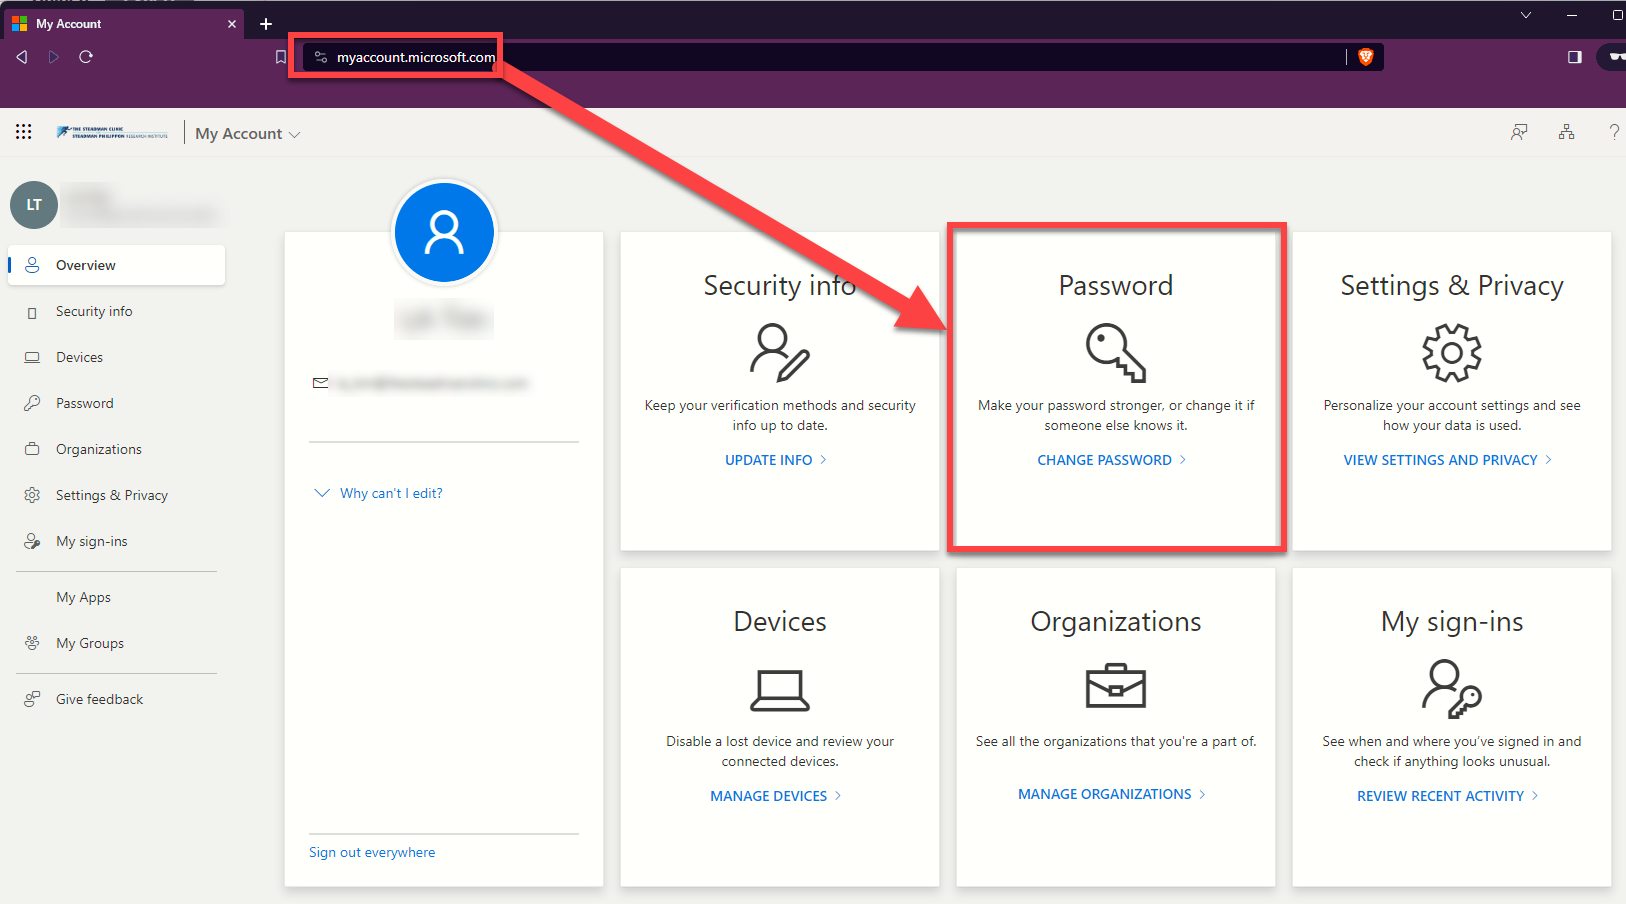Click the help question mark icon

tap(1614, 132)
